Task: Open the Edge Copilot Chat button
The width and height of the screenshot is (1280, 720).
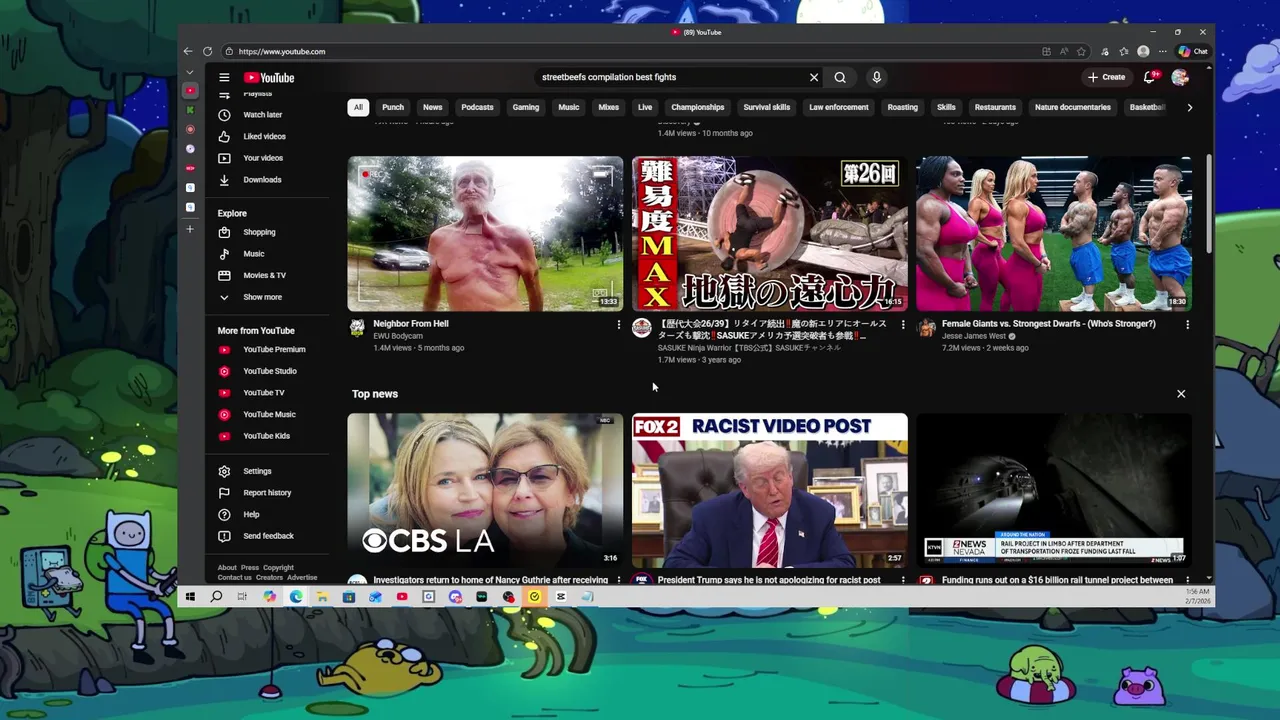Action: click(1193, 51)
